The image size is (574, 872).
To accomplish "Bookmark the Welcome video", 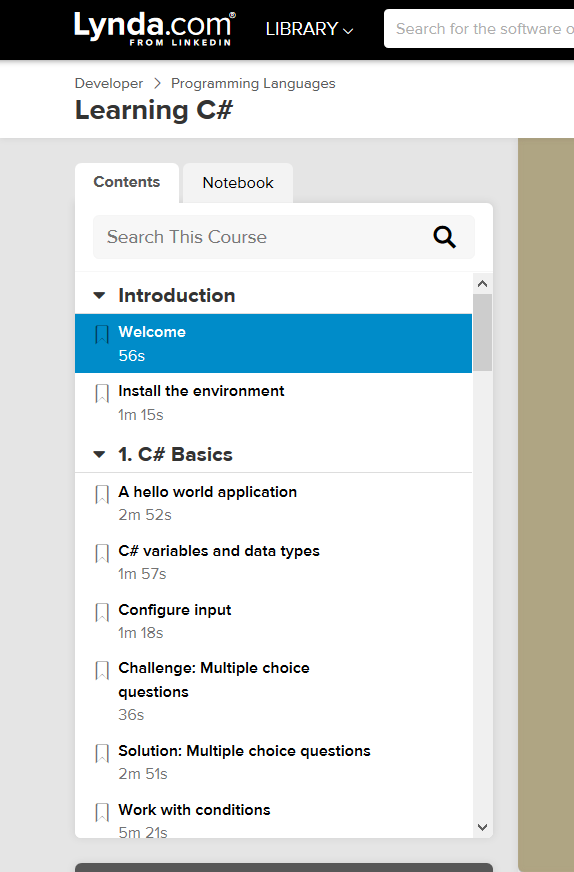I will coord(102,334).
